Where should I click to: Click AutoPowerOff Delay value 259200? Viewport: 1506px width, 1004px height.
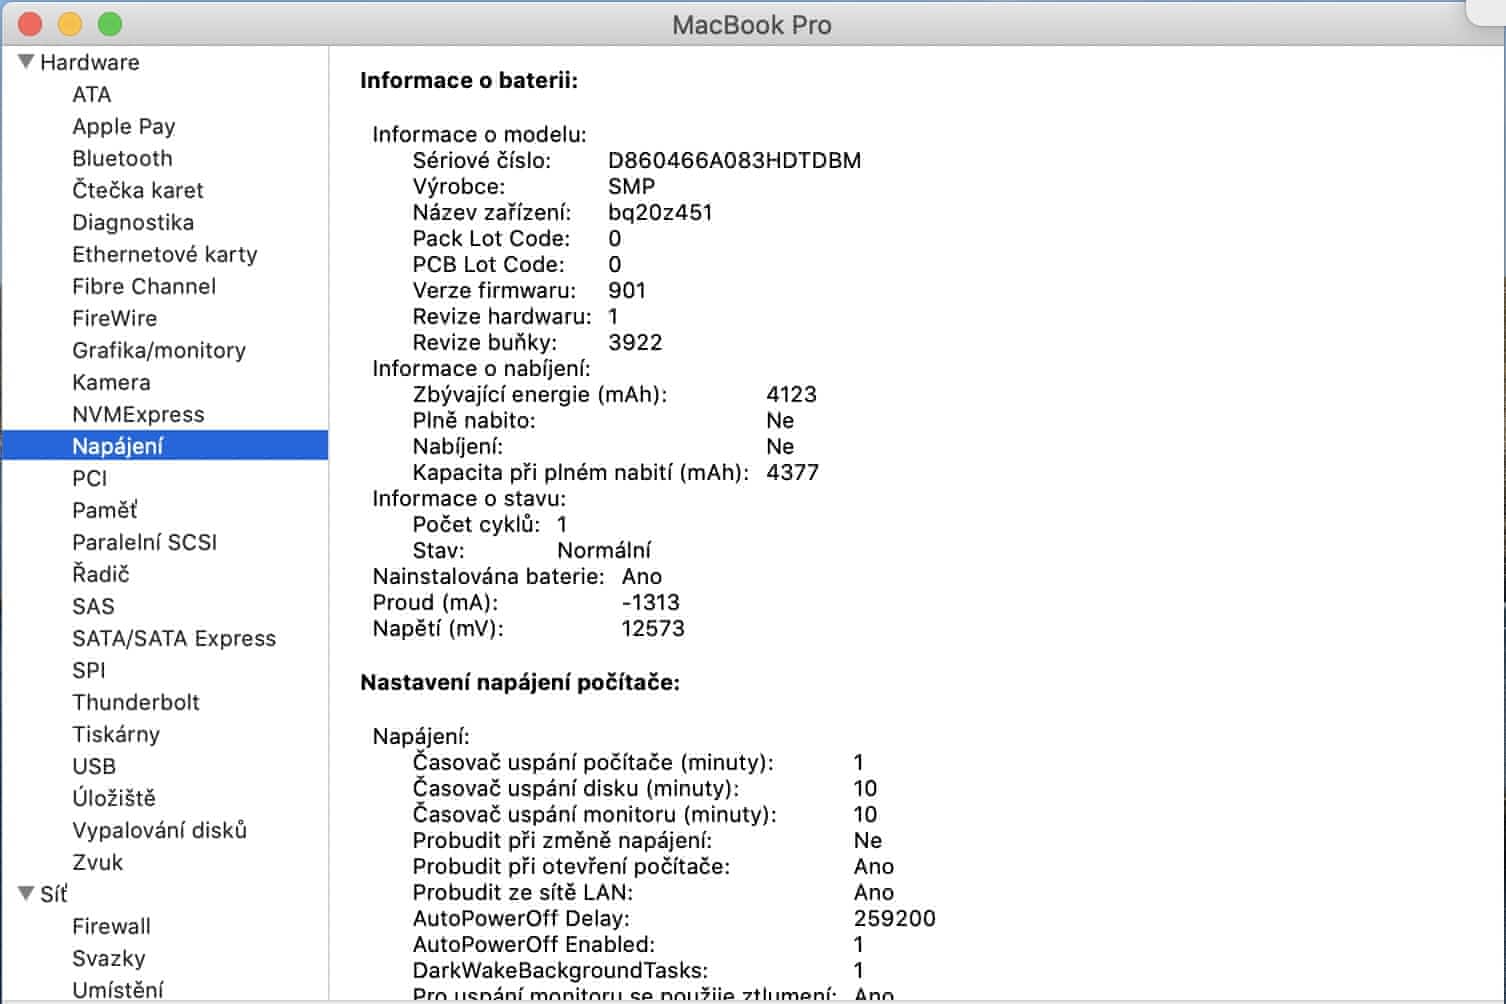(x=895, y=918)
